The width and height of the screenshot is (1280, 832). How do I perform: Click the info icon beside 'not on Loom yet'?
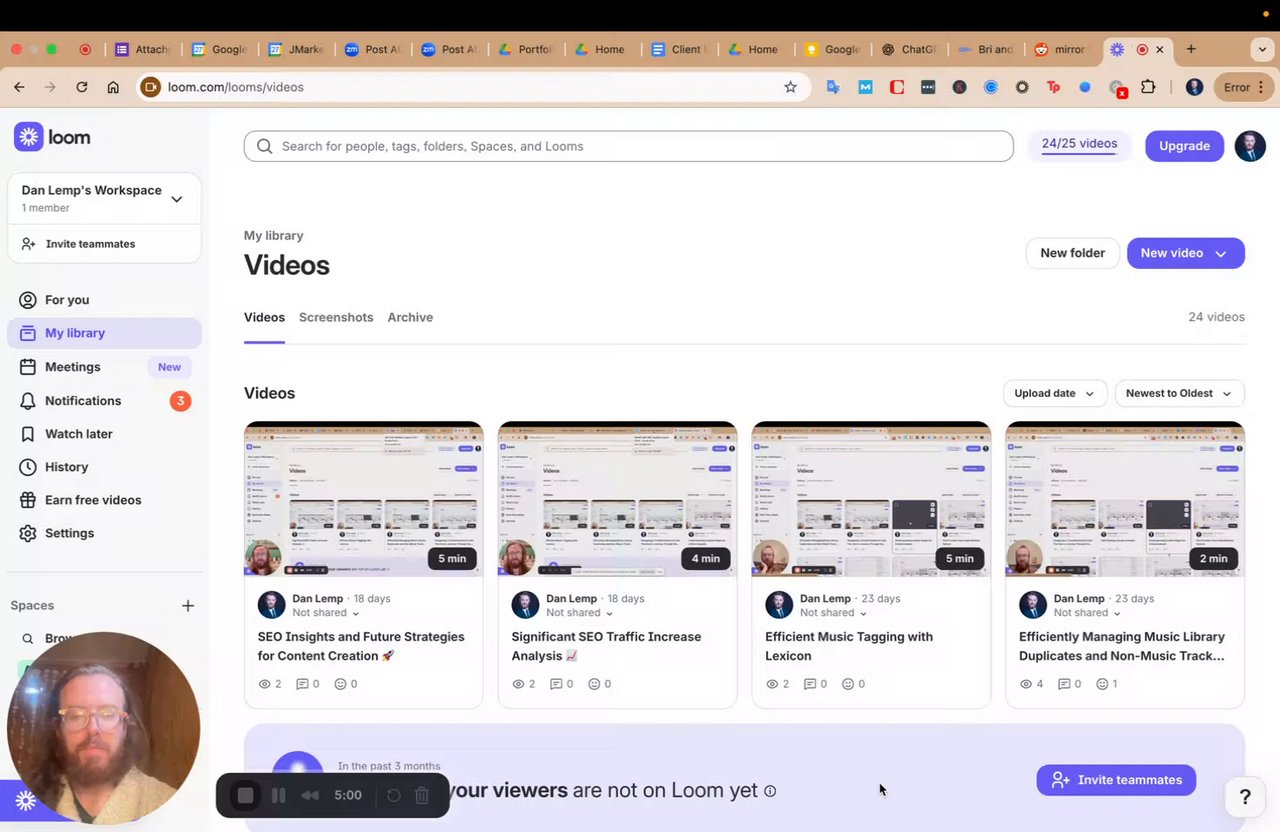pos(770,791)
